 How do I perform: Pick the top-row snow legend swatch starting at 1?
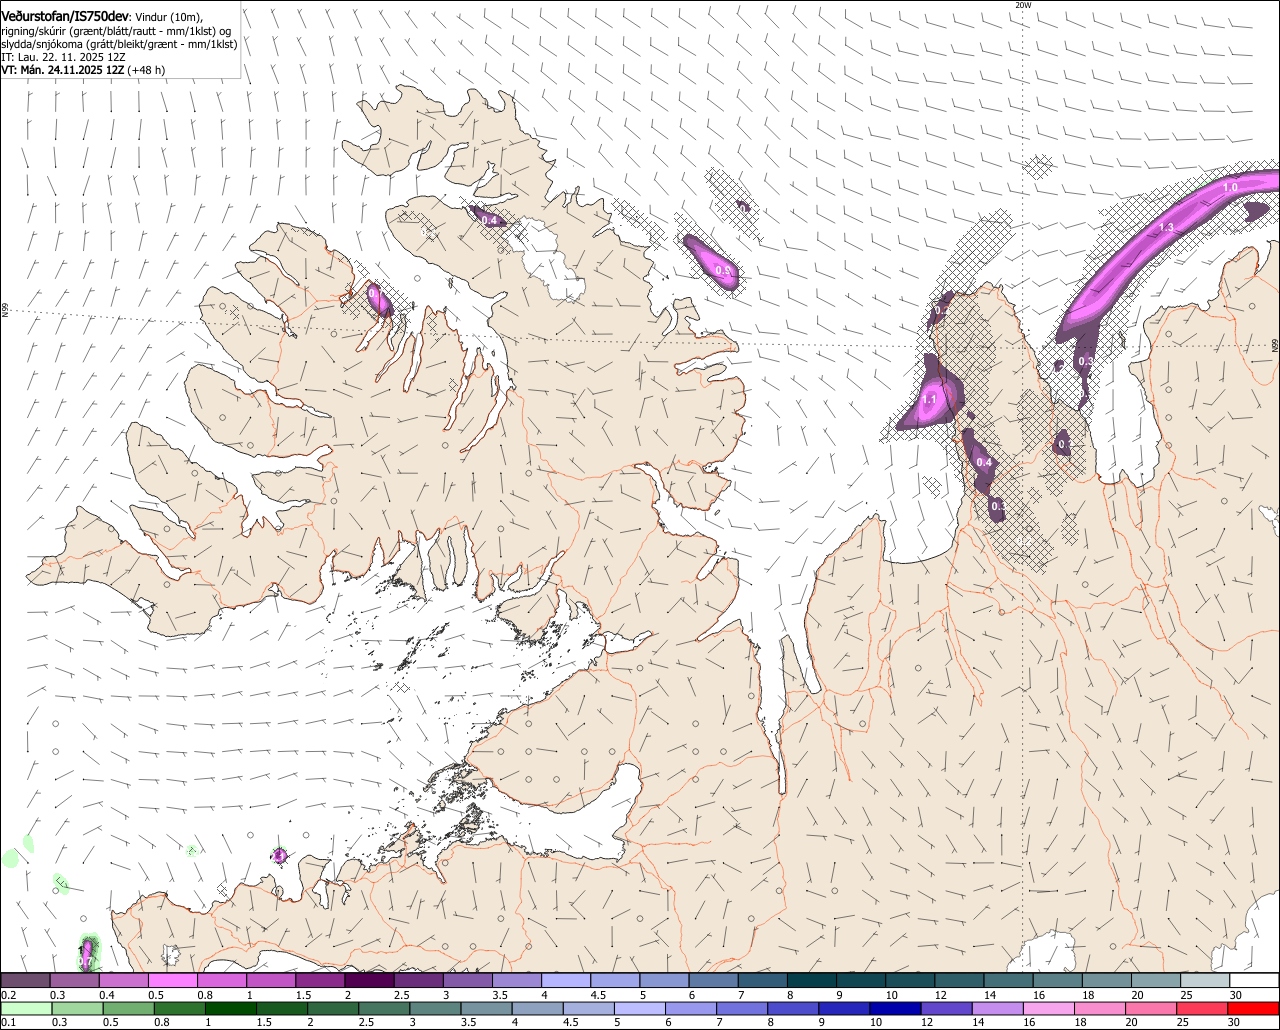[x=271, y=981]
